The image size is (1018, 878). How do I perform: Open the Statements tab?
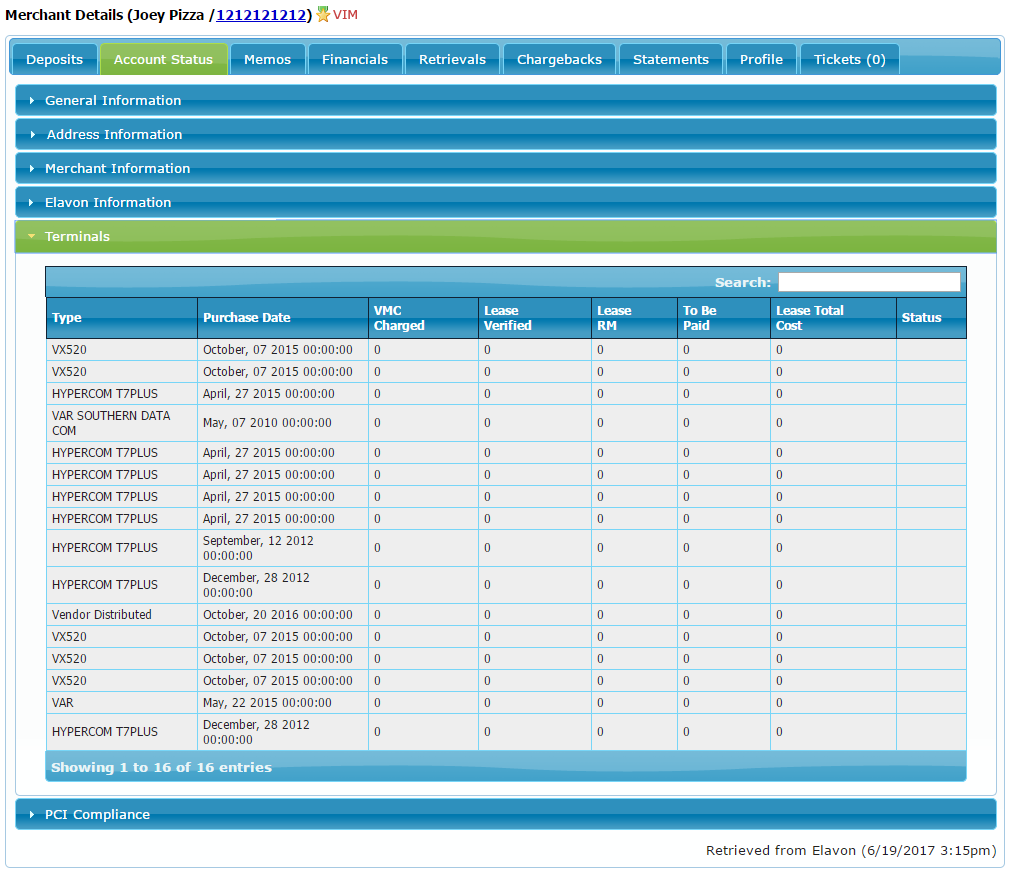(x=671, y=59)
